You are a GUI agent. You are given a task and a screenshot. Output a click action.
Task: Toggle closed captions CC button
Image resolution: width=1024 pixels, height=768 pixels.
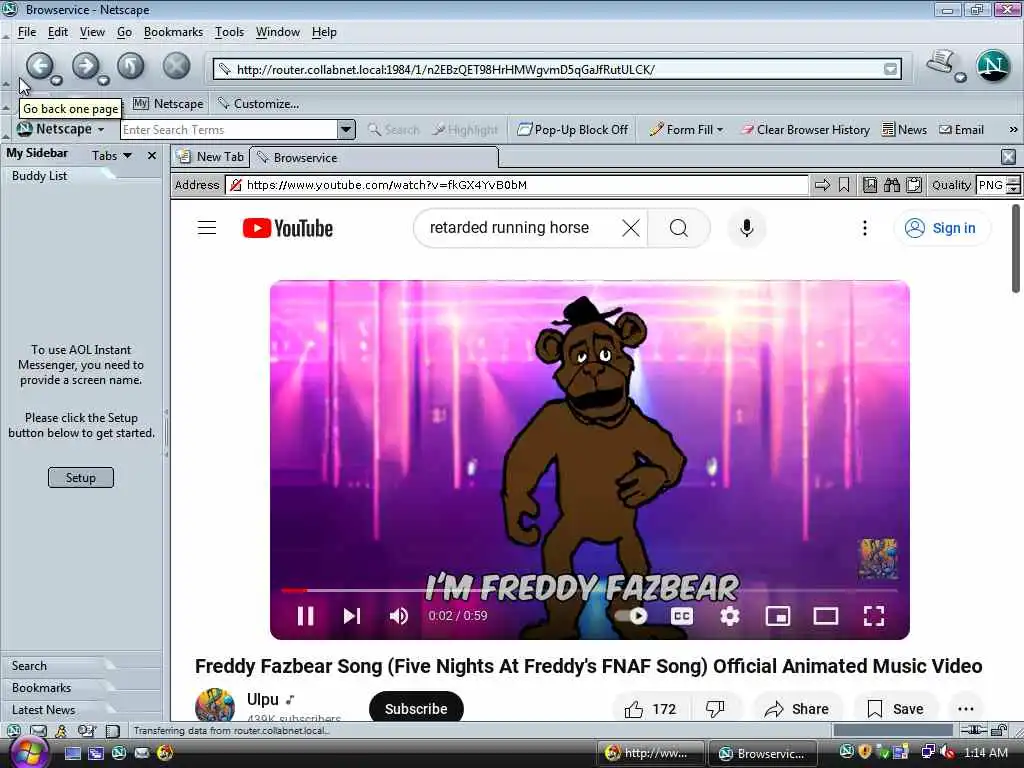[x=682, y=616]
